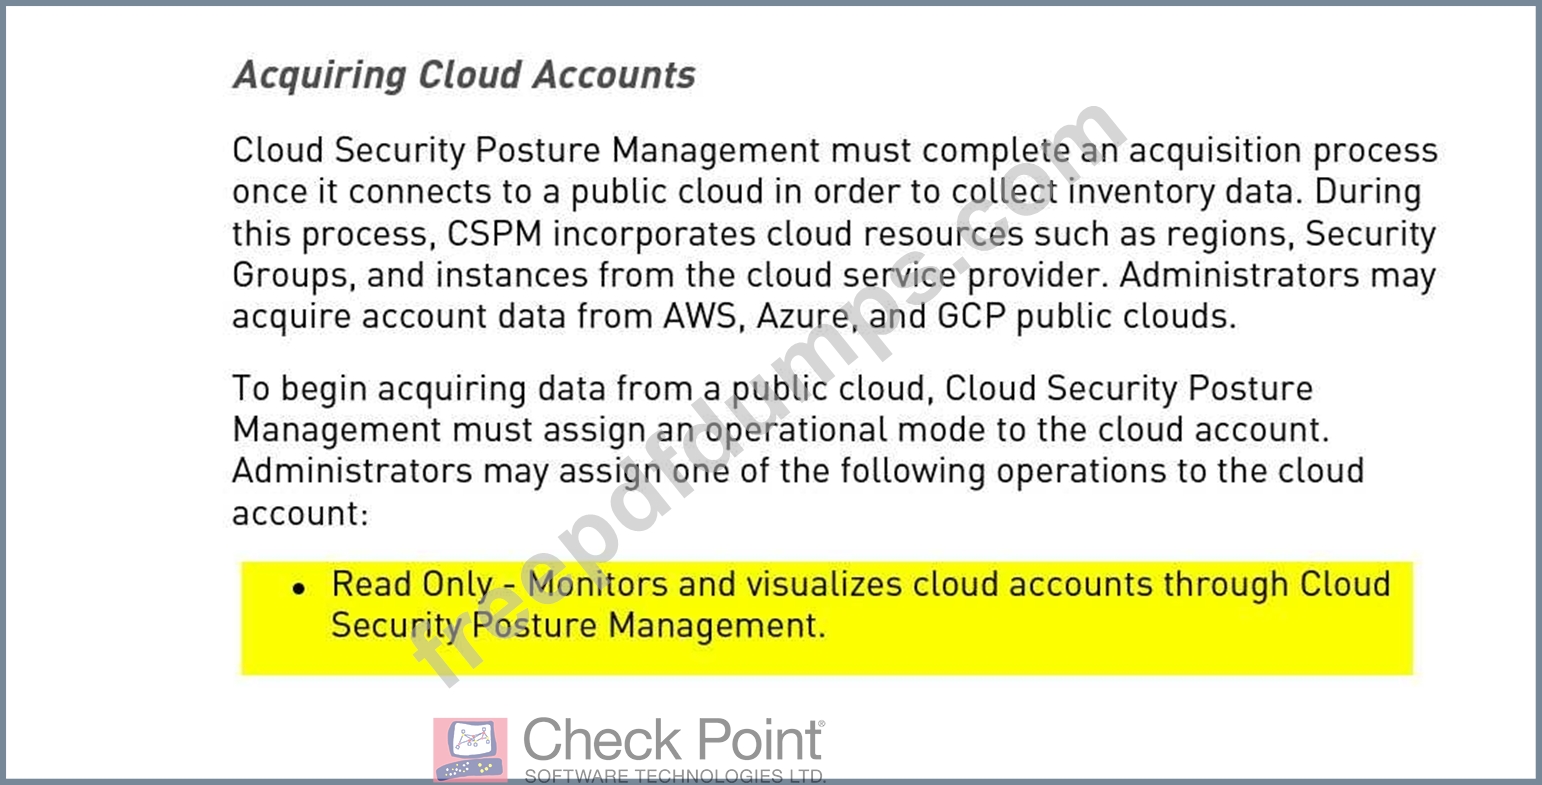The height and width of the screenshot is (785, 1542).
Task: Click the phrase acquisition process
Action: pyautogui.click(x=1283, y=151)
